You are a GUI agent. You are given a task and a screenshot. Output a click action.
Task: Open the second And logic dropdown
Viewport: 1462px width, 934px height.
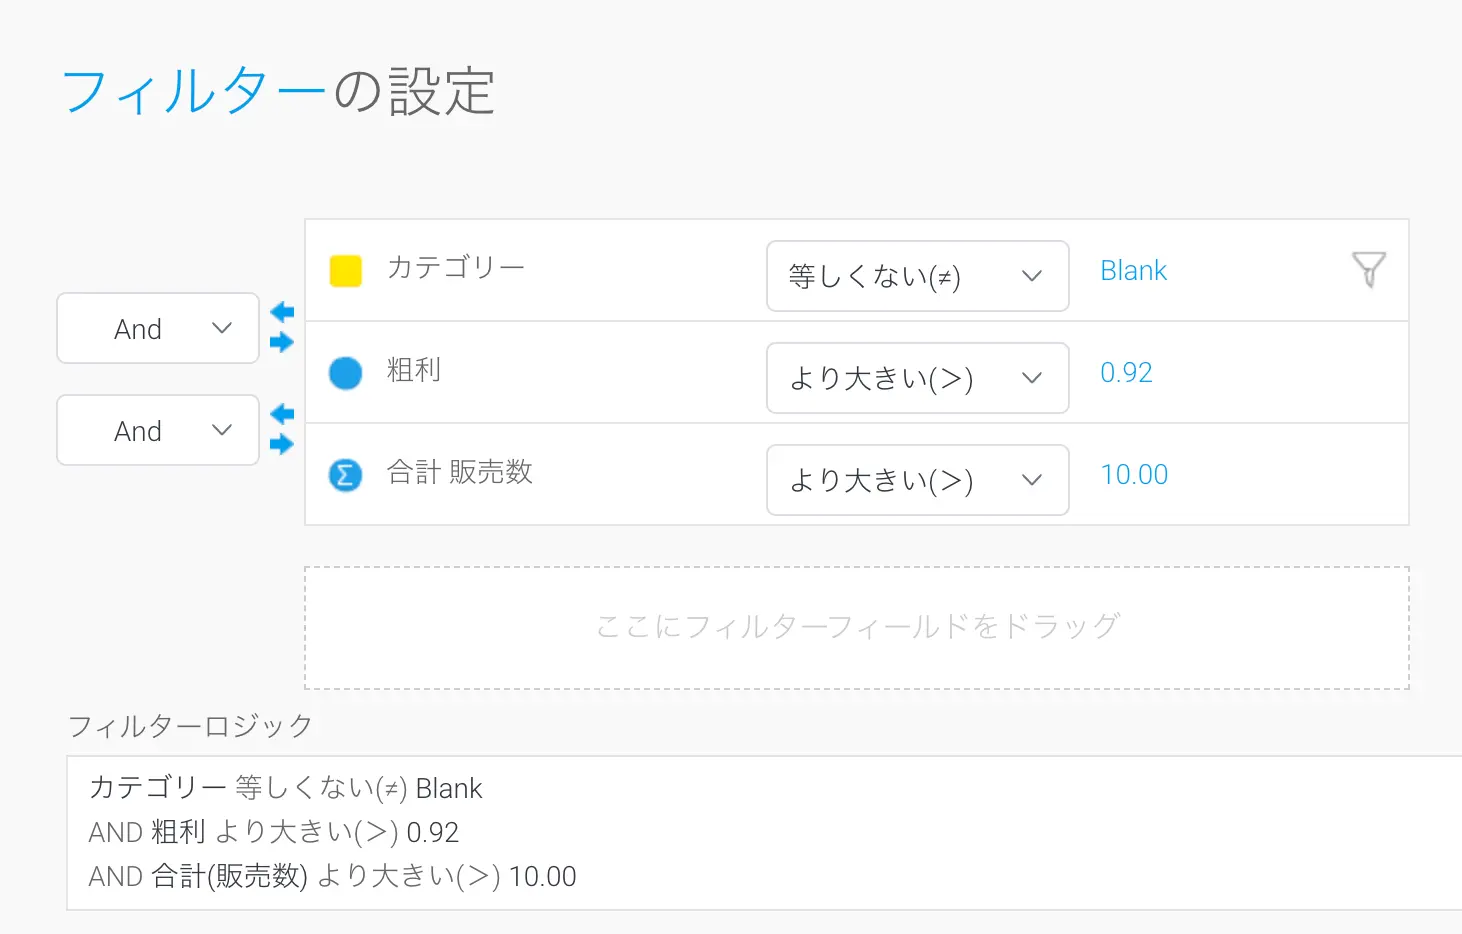(x=158, y=430)
